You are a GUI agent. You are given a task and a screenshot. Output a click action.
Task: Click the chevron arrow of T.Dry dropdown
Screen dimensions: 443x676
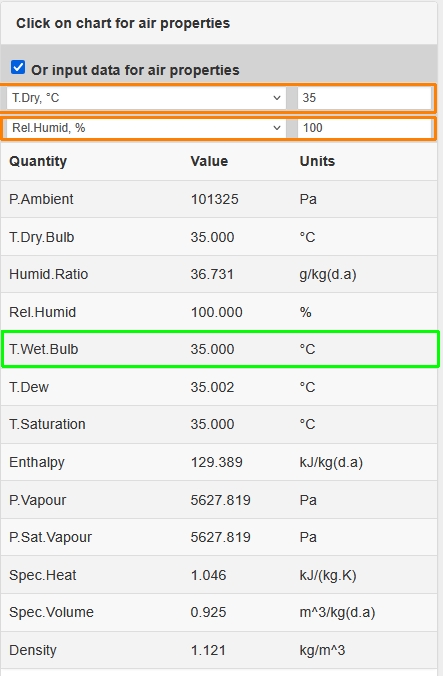point(277,98)
